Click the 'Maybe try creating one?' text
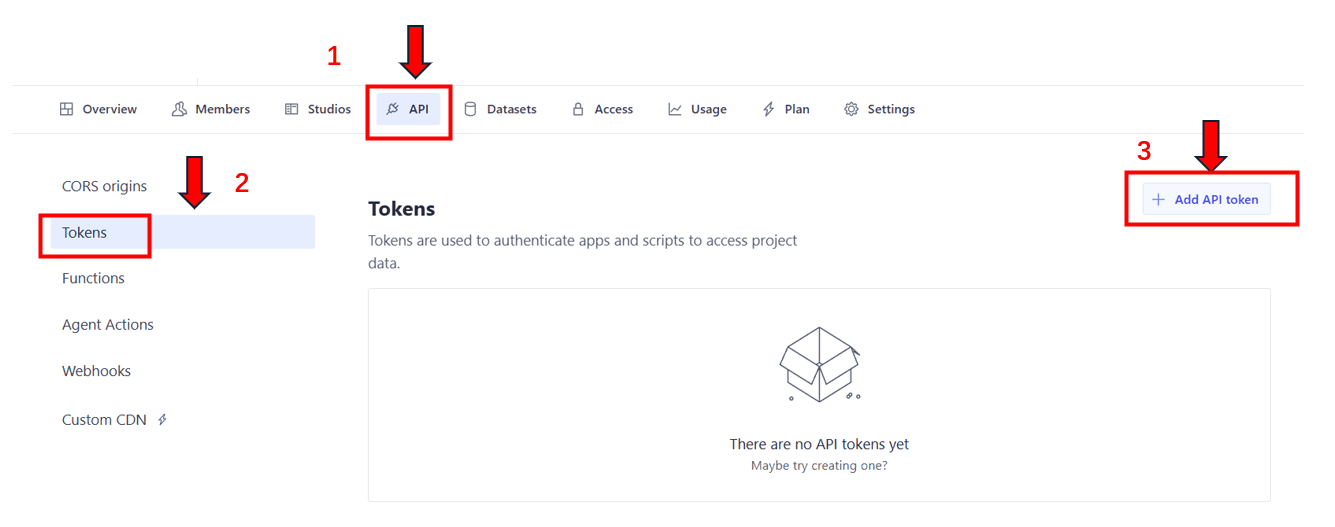Screen dimensions: 1335x527 [819, 466]
